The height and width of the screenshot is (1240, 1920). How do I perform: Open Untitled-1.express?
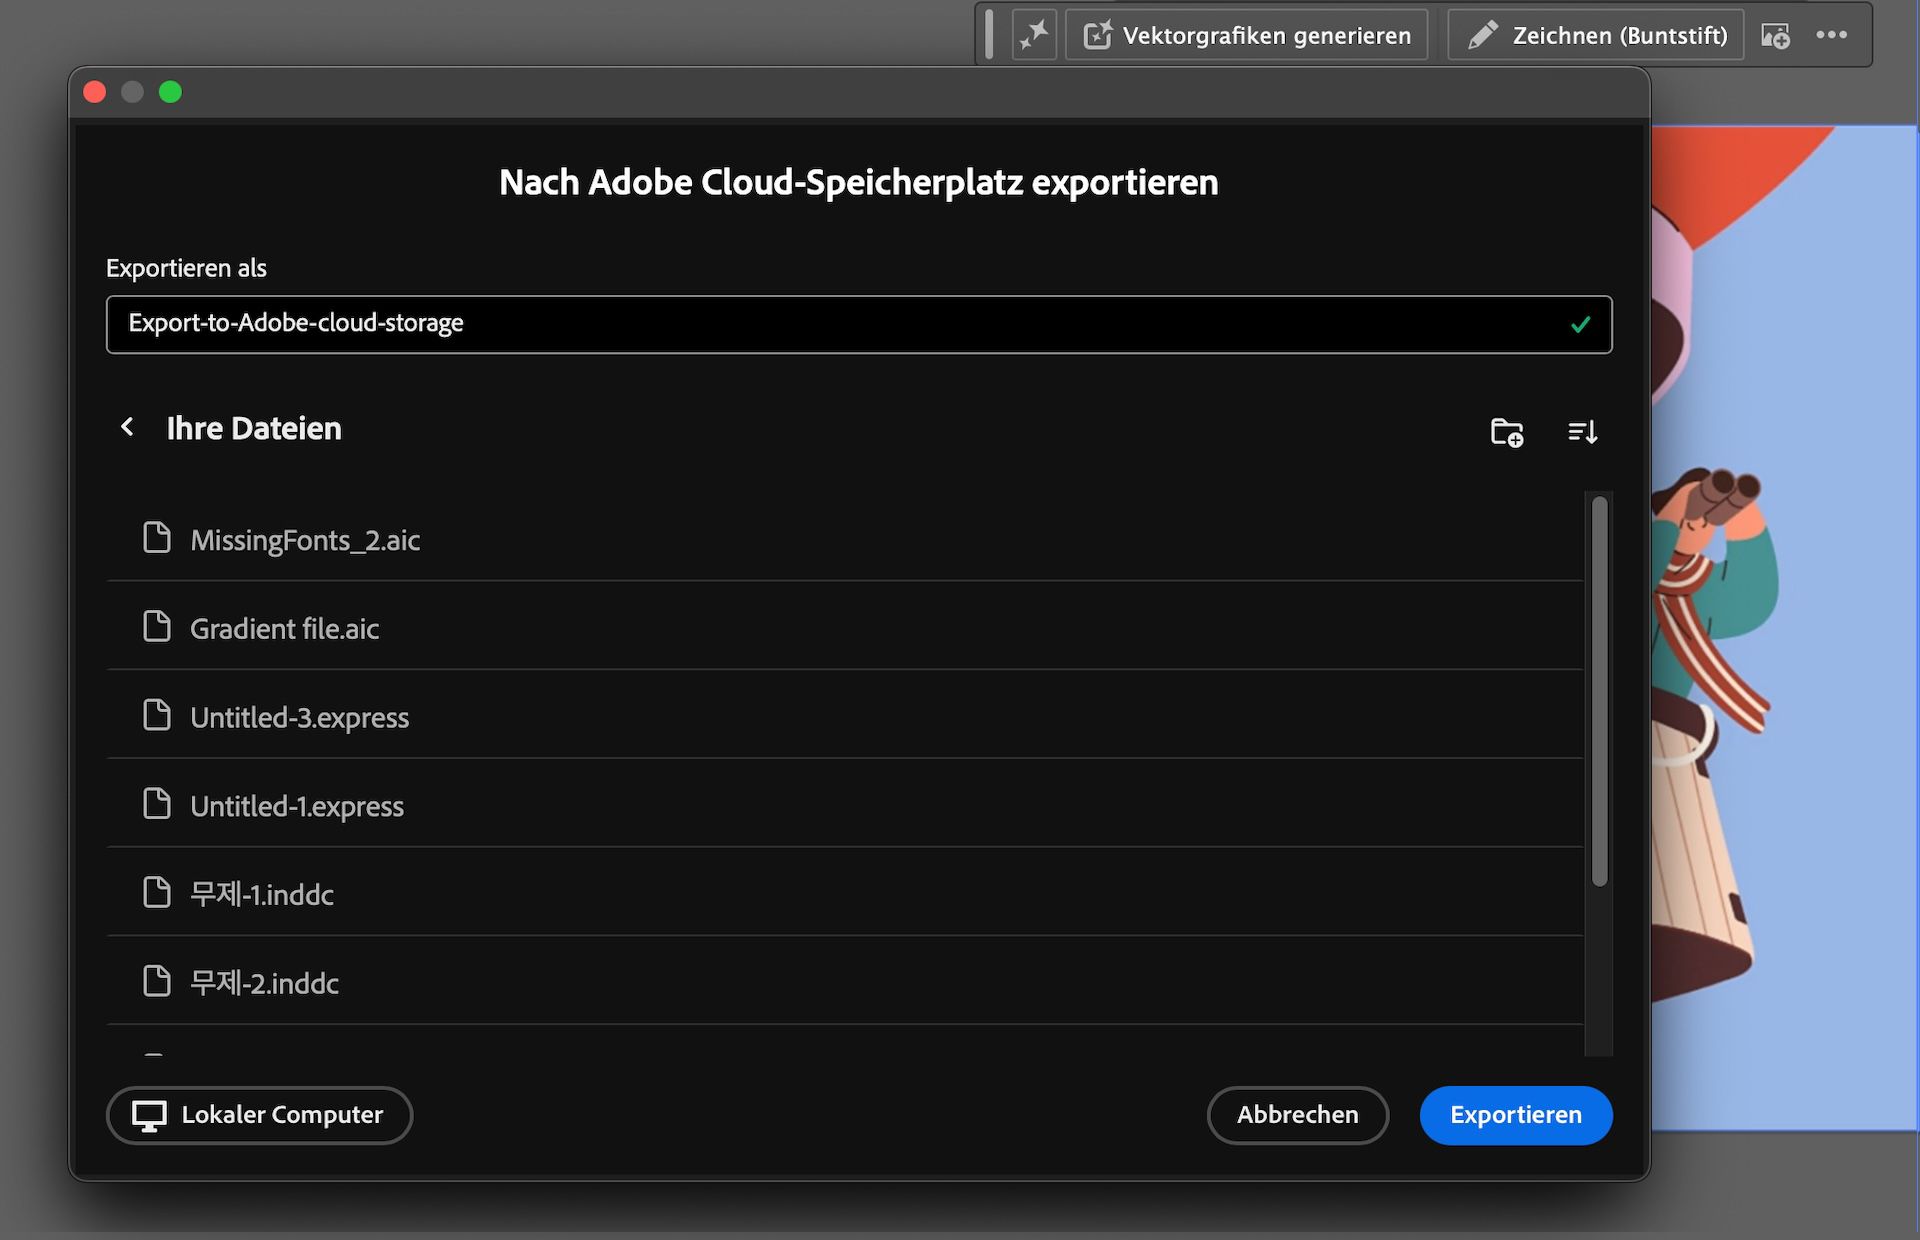[297, 806]
